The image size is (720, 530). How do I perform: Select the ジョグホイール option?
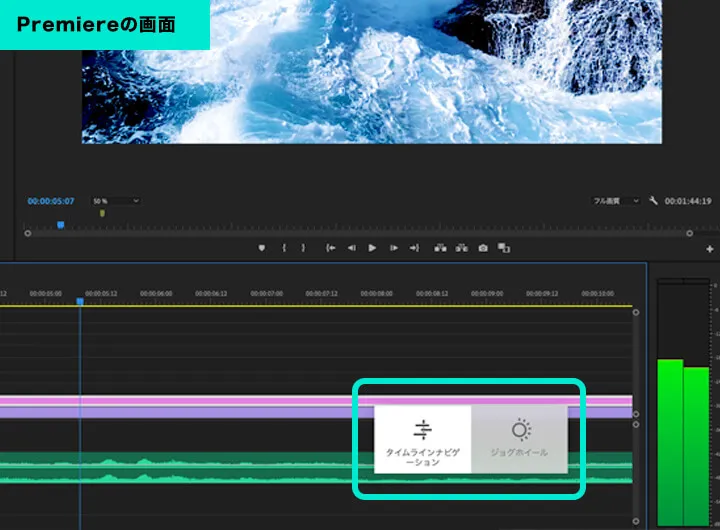coord(519,439)
